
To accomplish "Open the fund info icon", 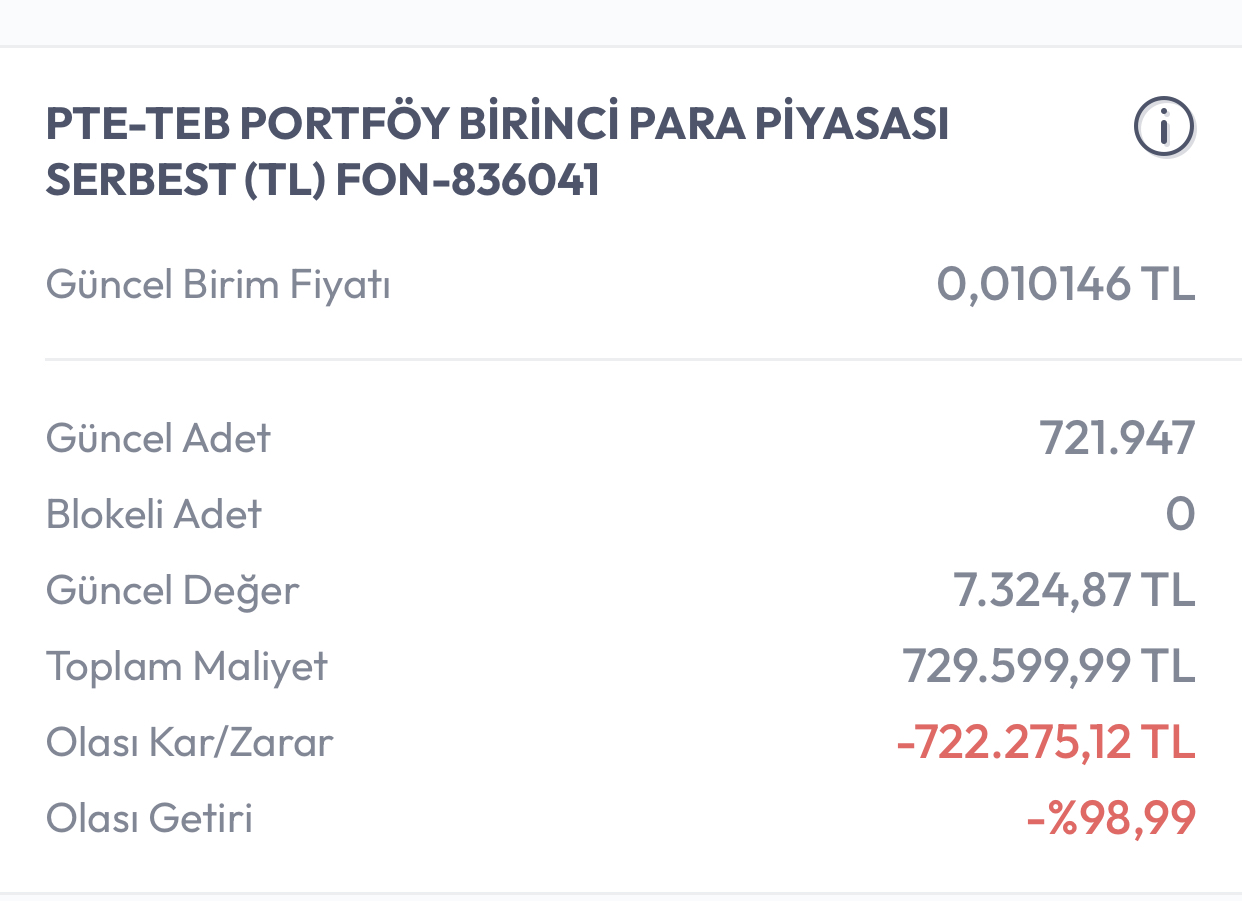I will (1164, 127).
